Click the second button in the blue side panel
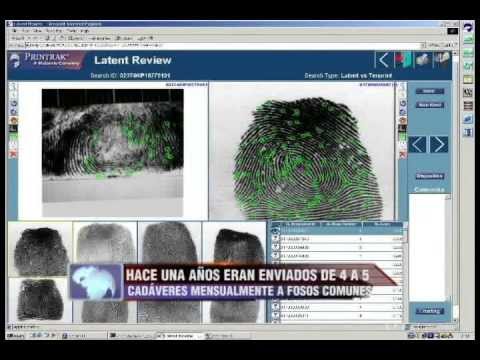 (430, 105)
